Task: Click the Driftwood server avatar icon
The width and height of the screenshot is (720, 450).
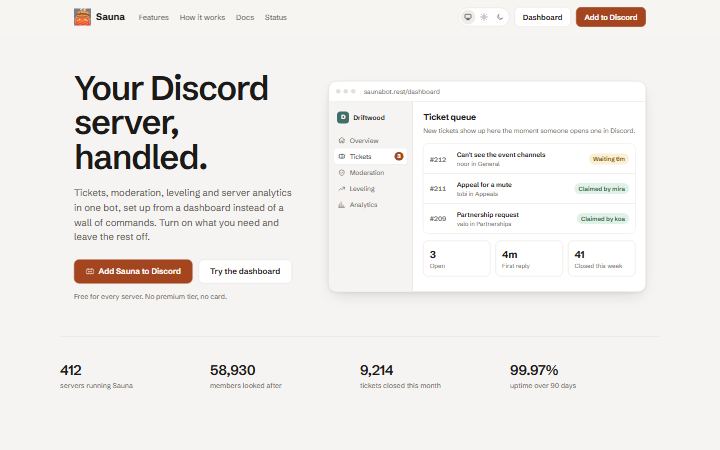Action: point(343,118)
